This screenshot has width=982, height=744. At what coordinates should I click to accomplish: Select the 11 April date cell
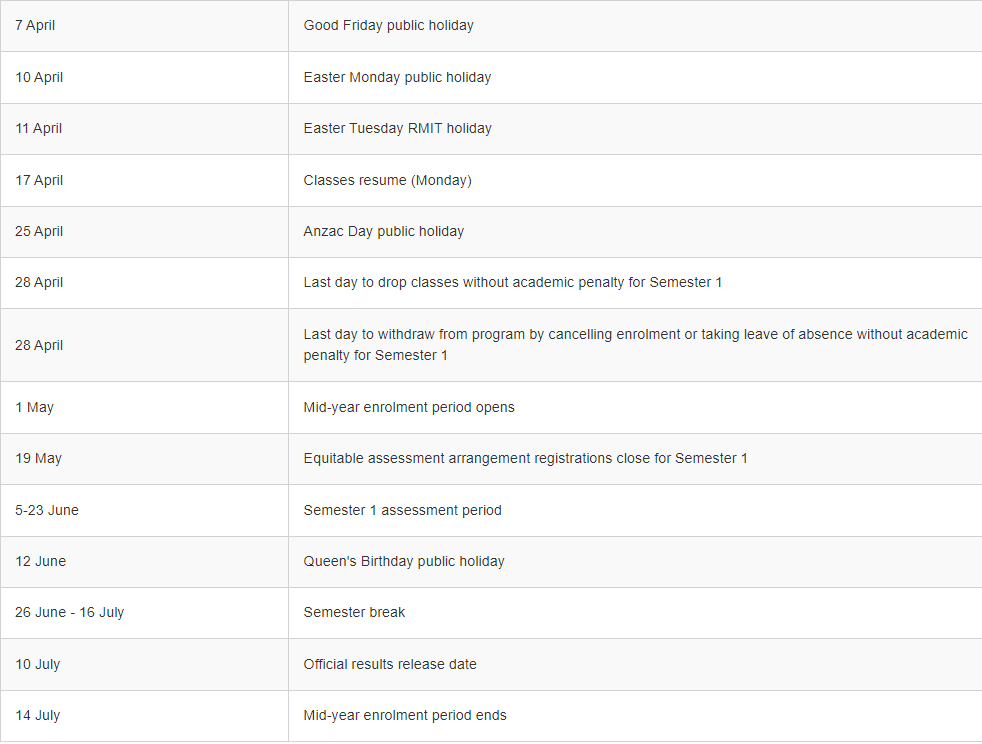(x=144, y=129)
